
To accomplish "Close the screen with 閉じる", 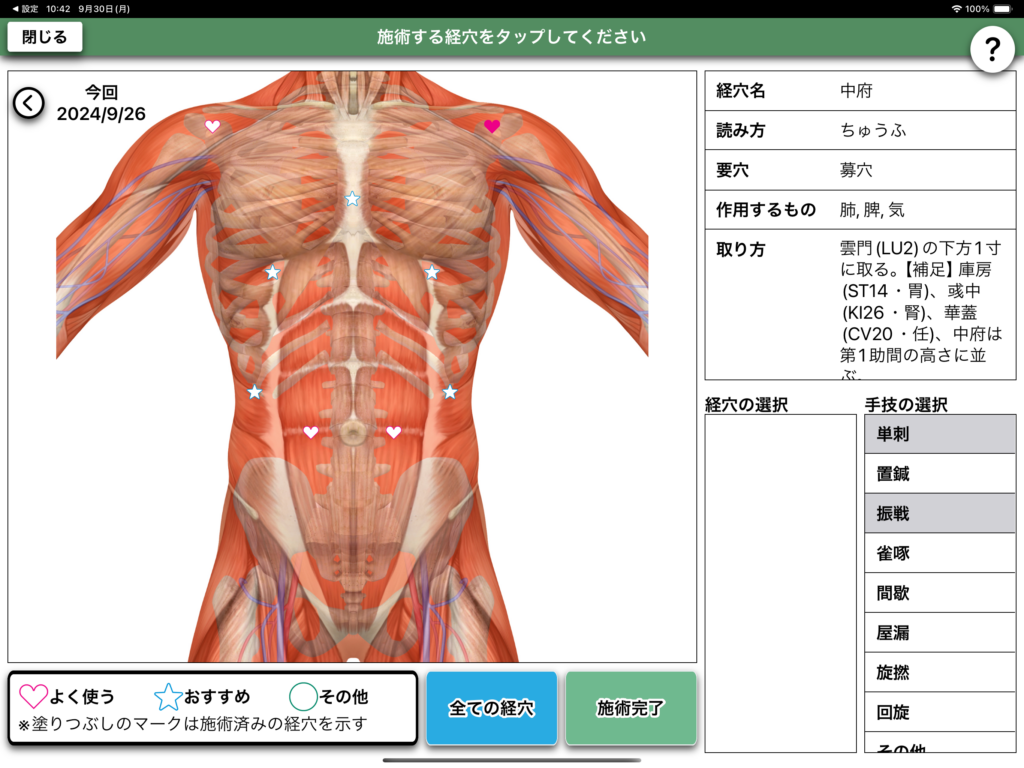I will tap(45, 37).
